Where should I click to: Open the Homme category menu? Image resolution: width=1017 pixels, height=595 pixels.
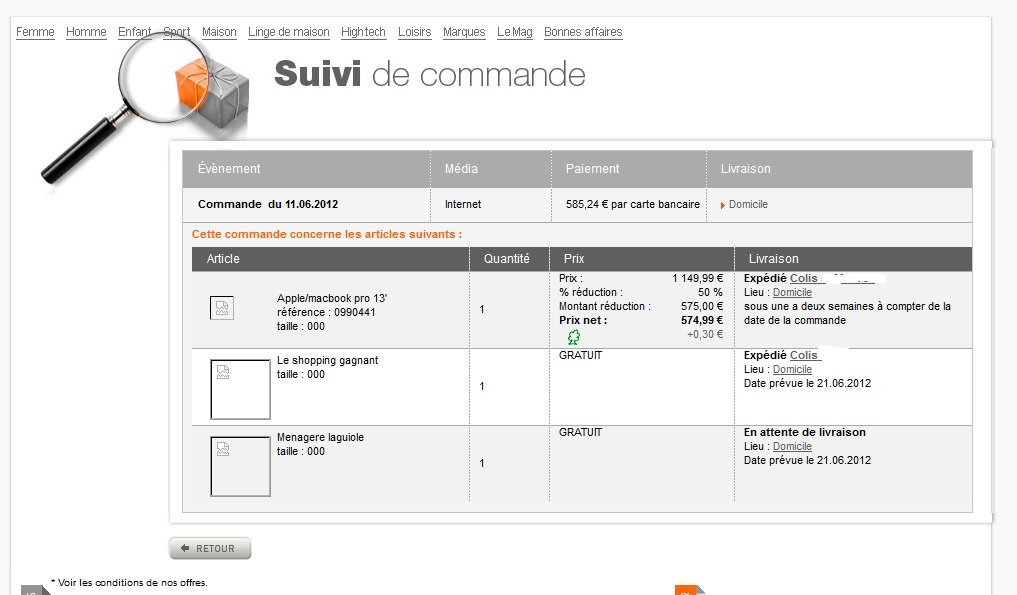(86, 32)
